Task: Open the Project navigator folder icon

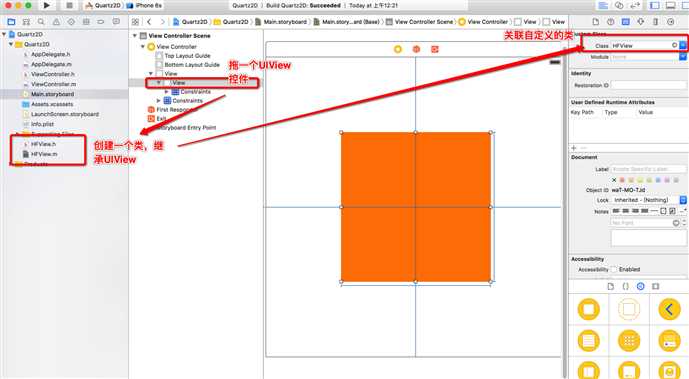Action: [x=11, y=22]
